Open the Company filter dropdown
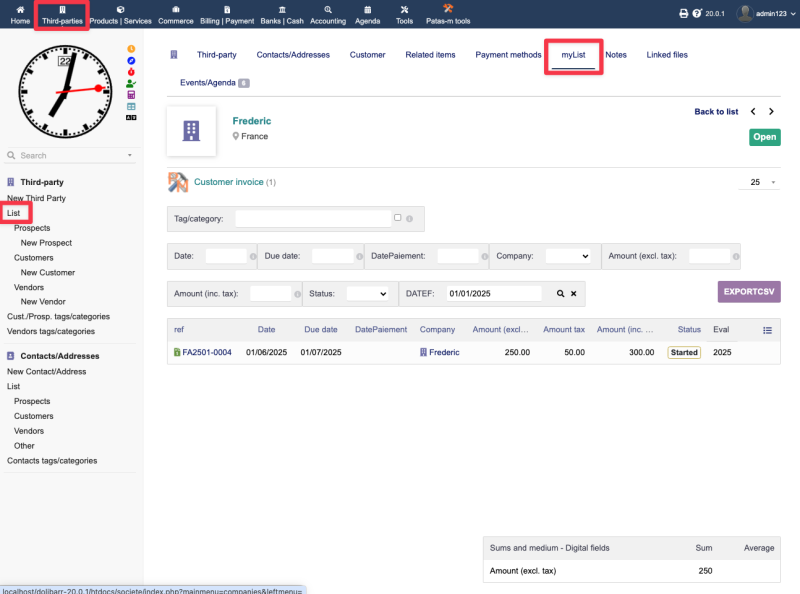This screenshot has height=594, width=800. tap(568, 256)
